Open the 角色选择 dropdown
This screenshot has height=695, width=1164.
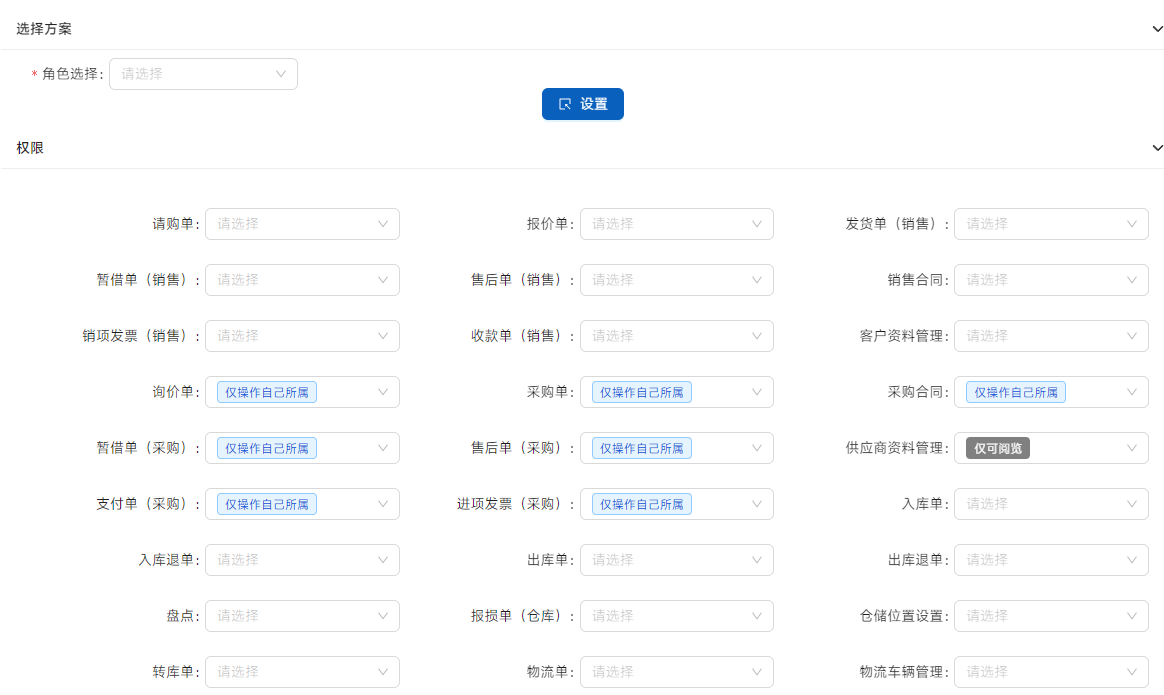pos(202,74)
